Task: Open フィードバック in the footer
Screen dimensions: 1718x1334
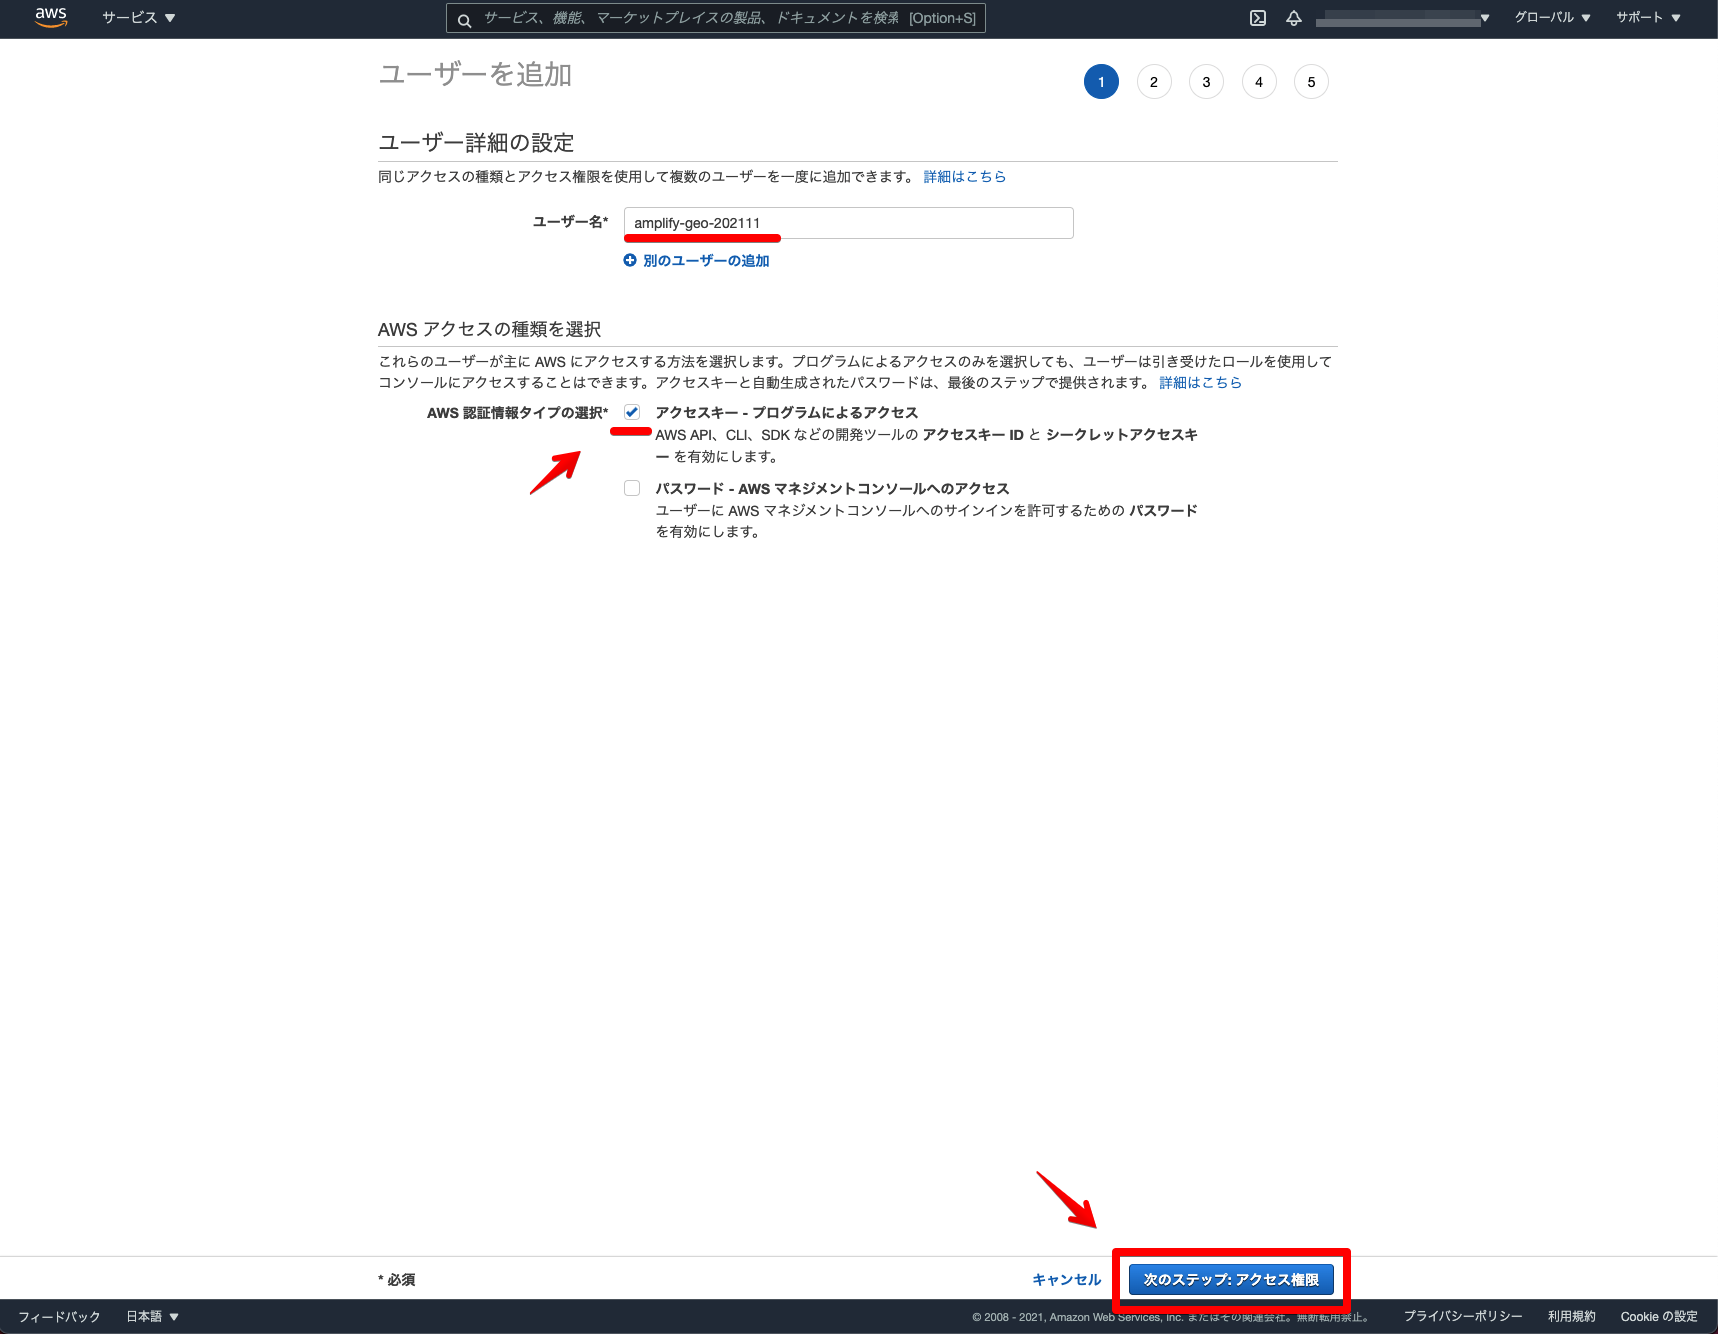Action: [x=59, y=1317]
